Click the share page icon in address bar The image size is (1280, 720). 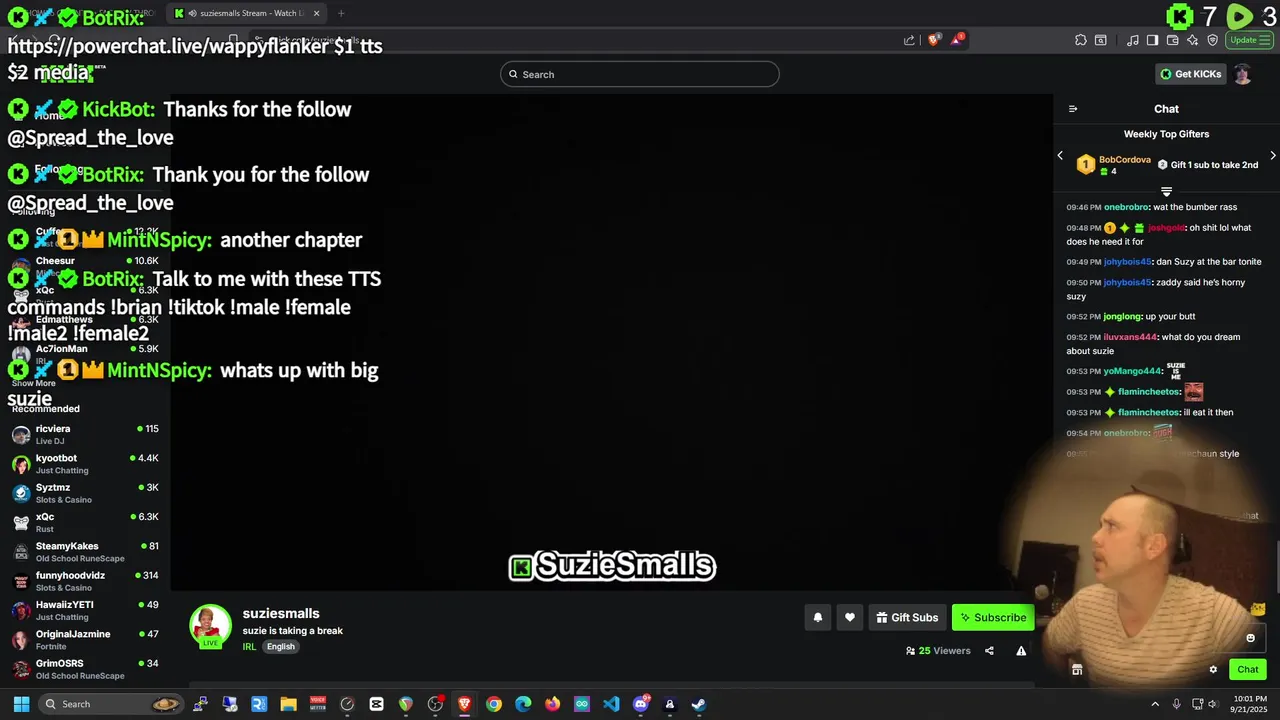[x=909, y=40]
